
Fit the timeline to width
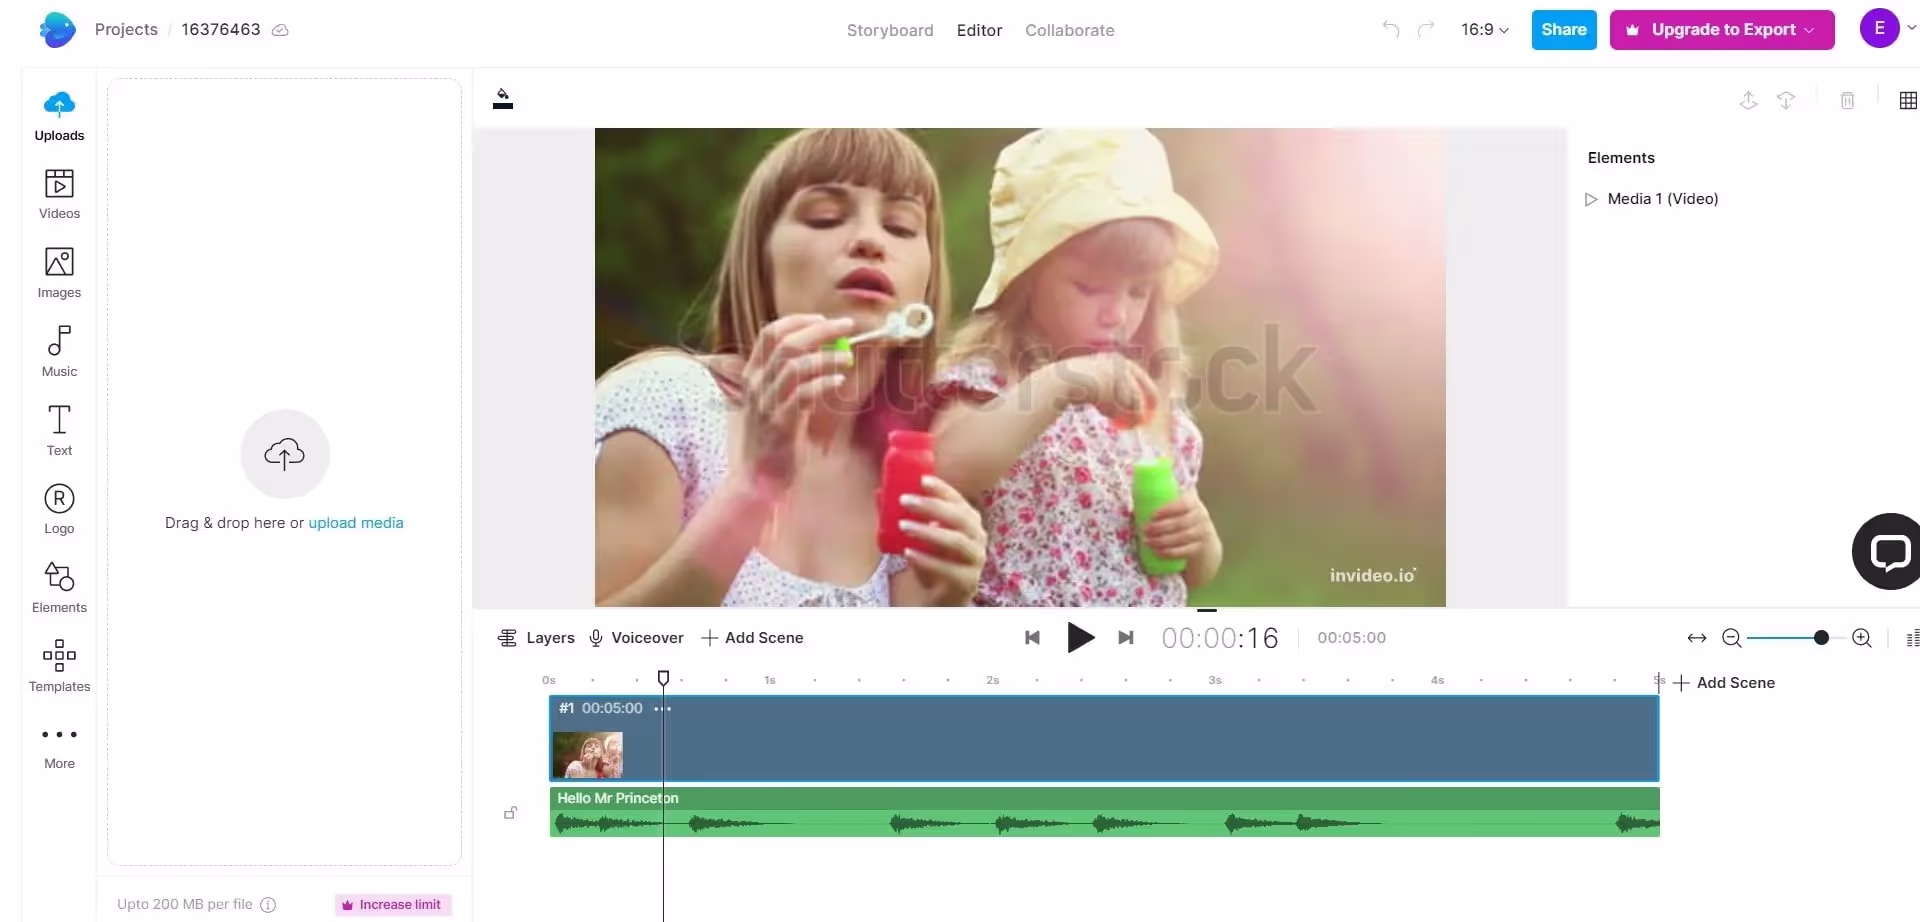tap(1697, 638)
